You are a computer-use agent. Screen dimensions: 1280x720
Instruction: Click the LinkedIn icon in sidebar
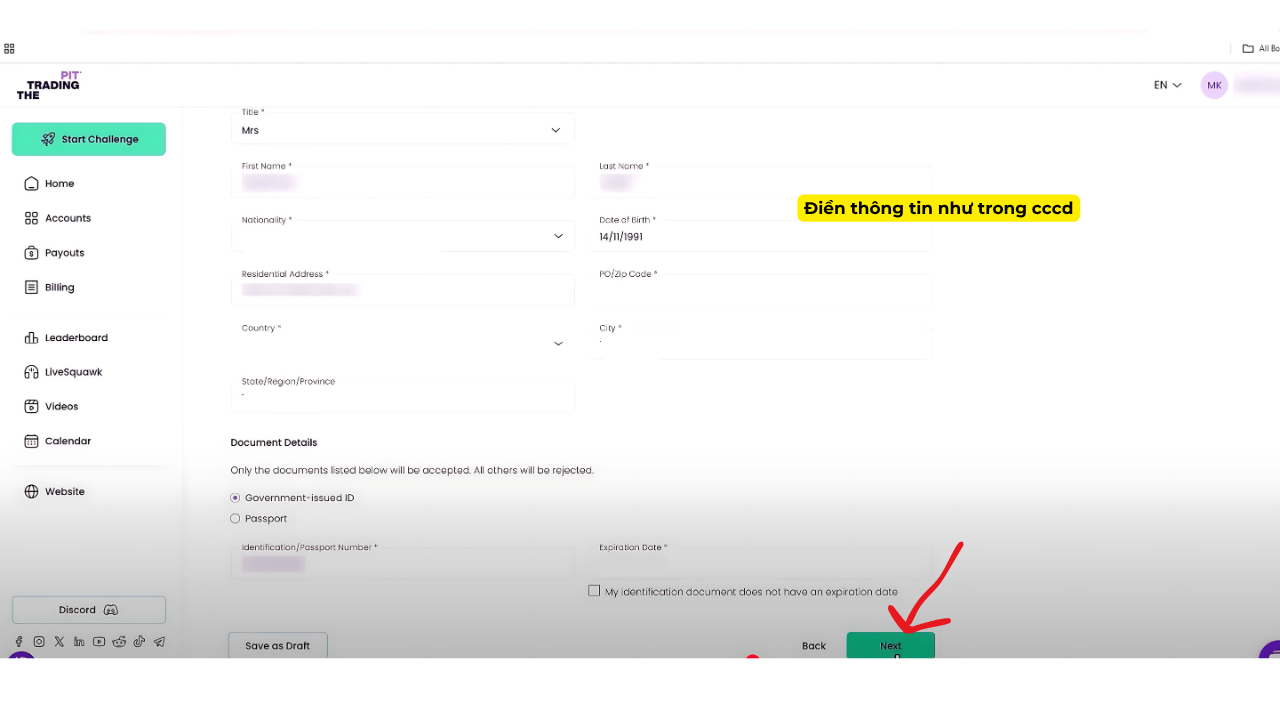(79, 642)
